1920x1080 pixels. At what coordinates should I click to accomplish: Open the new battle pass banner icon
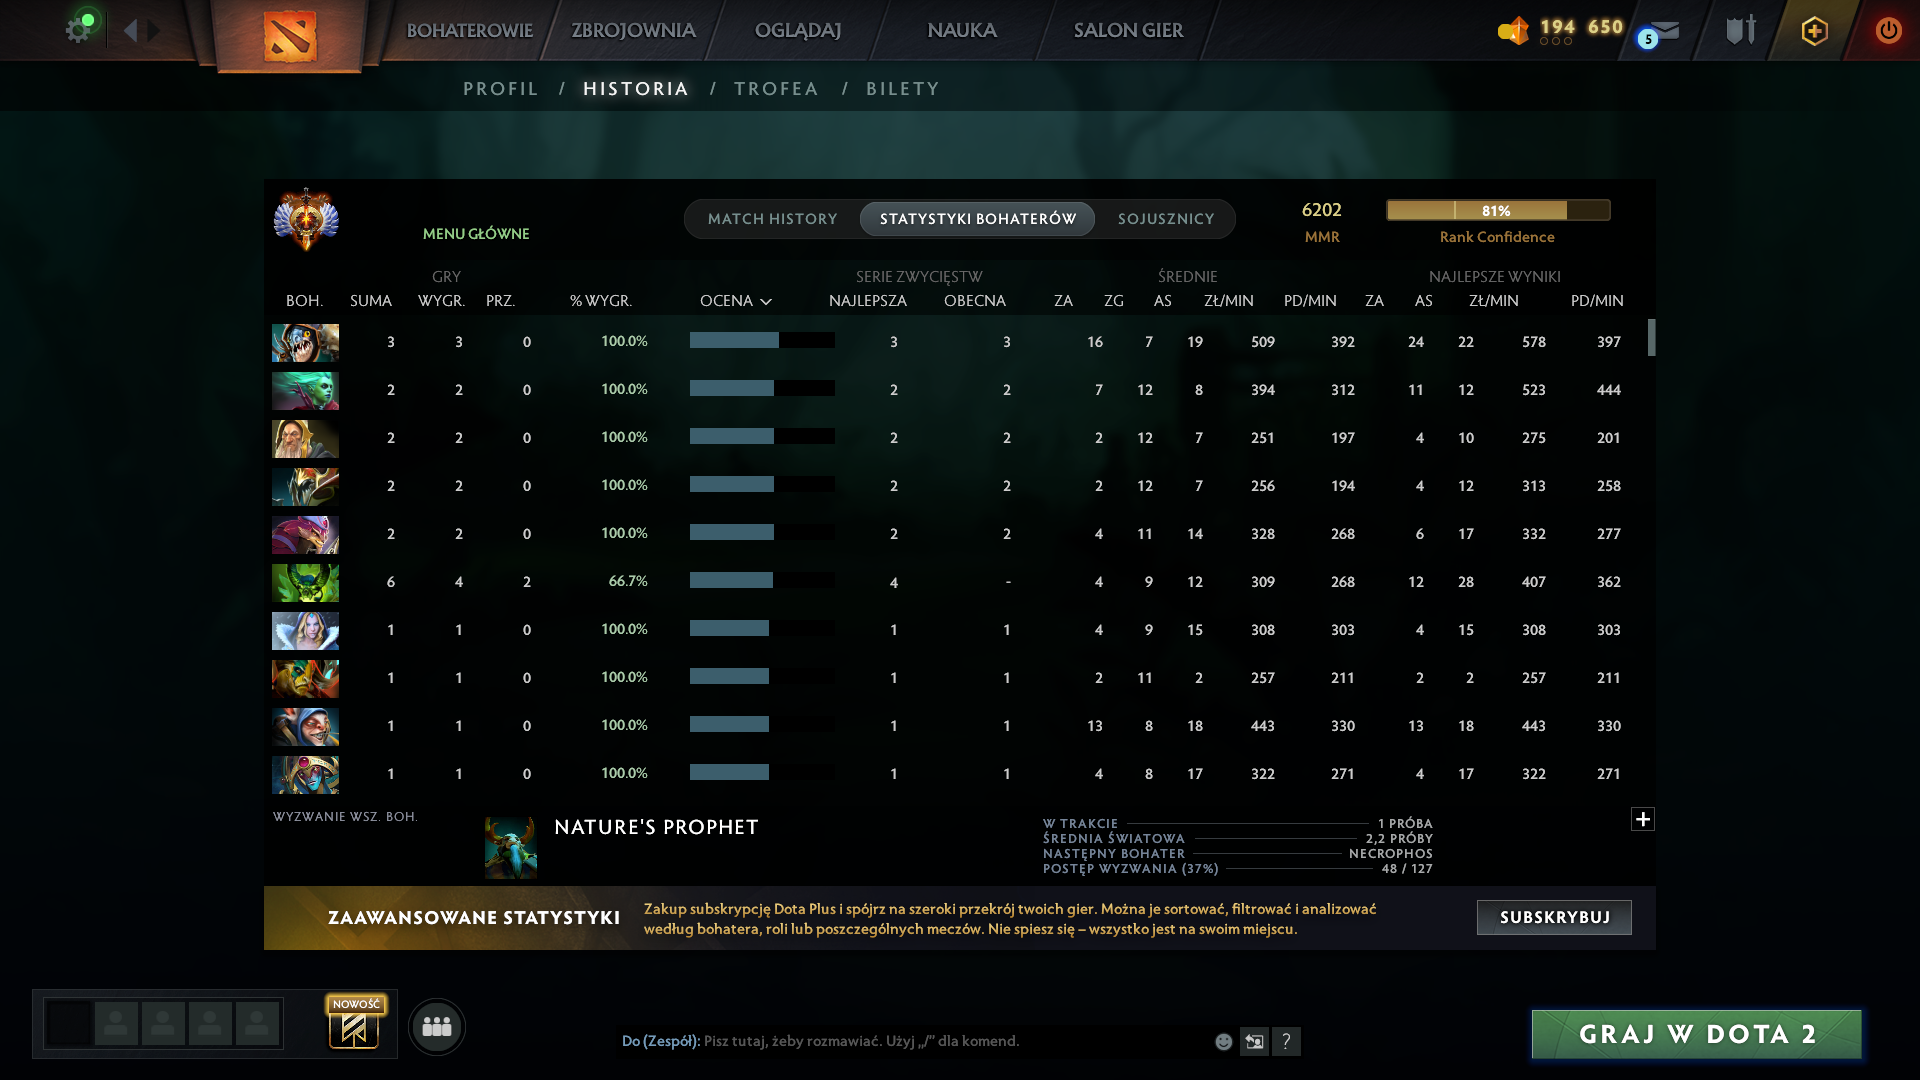click(355, 1023)
